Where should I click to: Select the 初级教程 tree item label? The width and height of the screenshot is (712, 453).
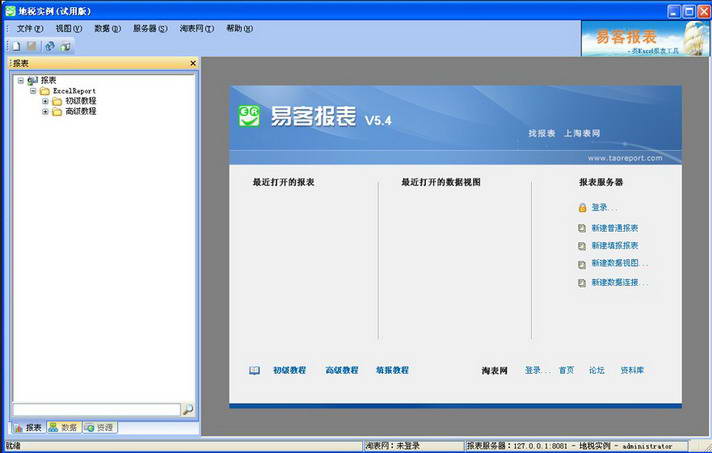coord(80,101)
